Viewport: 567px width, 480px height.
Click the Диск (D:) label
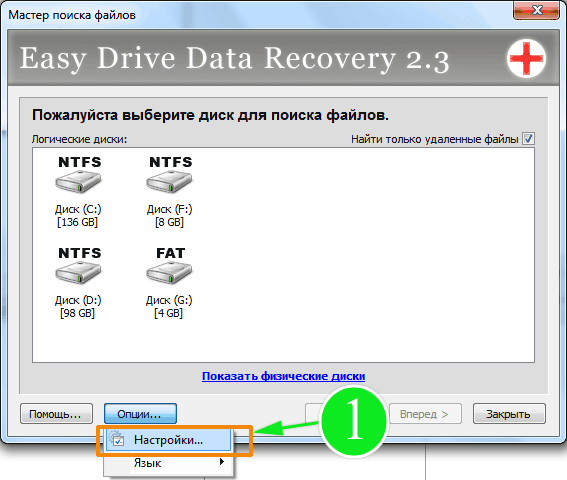[78, 300]
